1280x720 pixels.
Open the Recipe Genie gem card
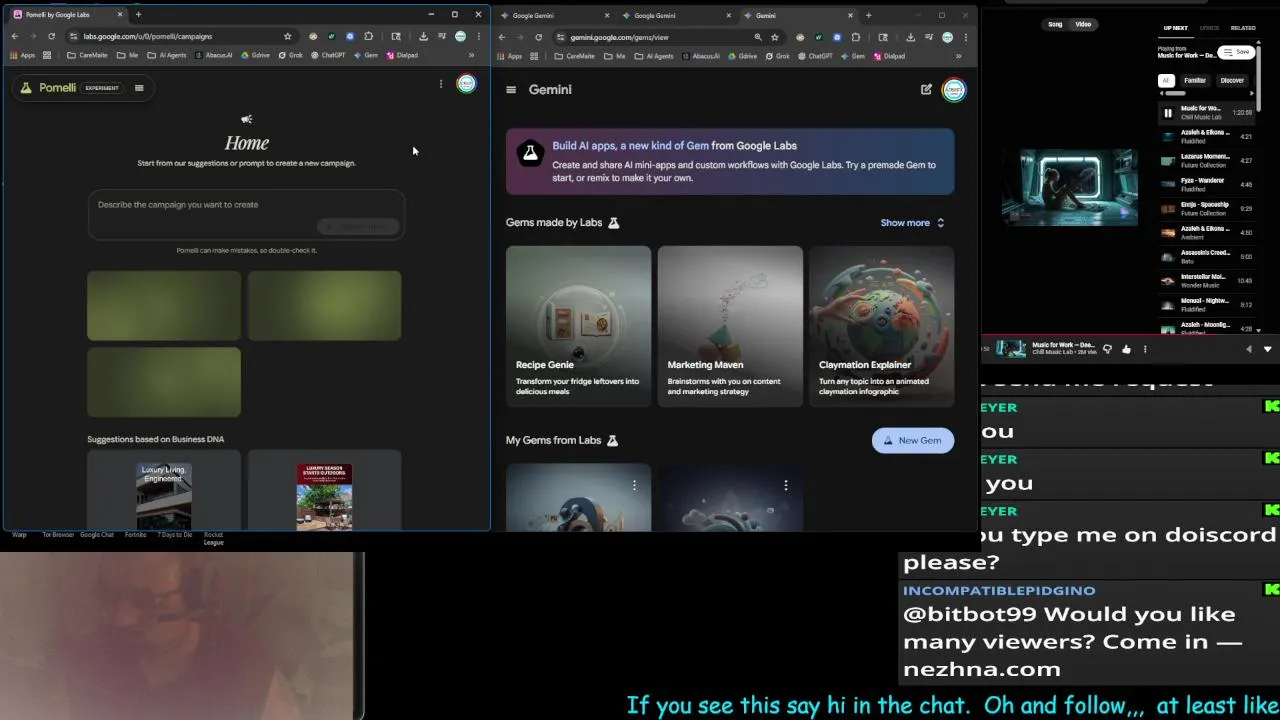578,326
